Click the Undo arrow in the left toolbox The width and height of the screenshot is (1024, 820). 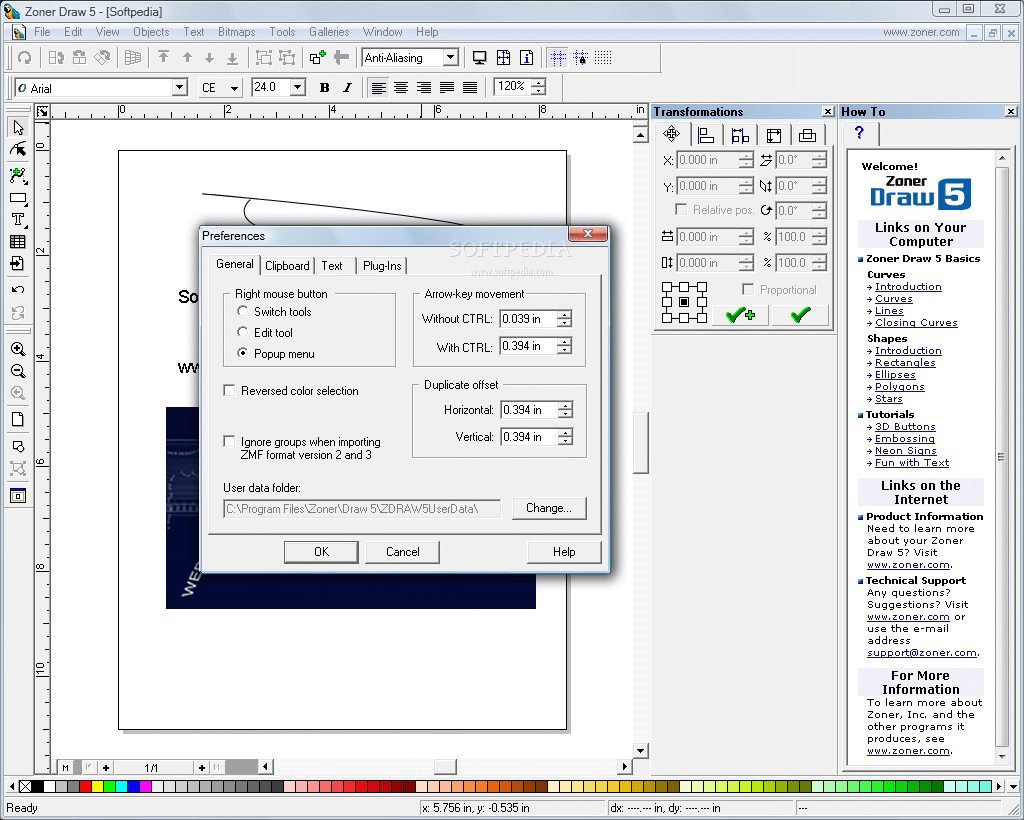coord(18,289)
